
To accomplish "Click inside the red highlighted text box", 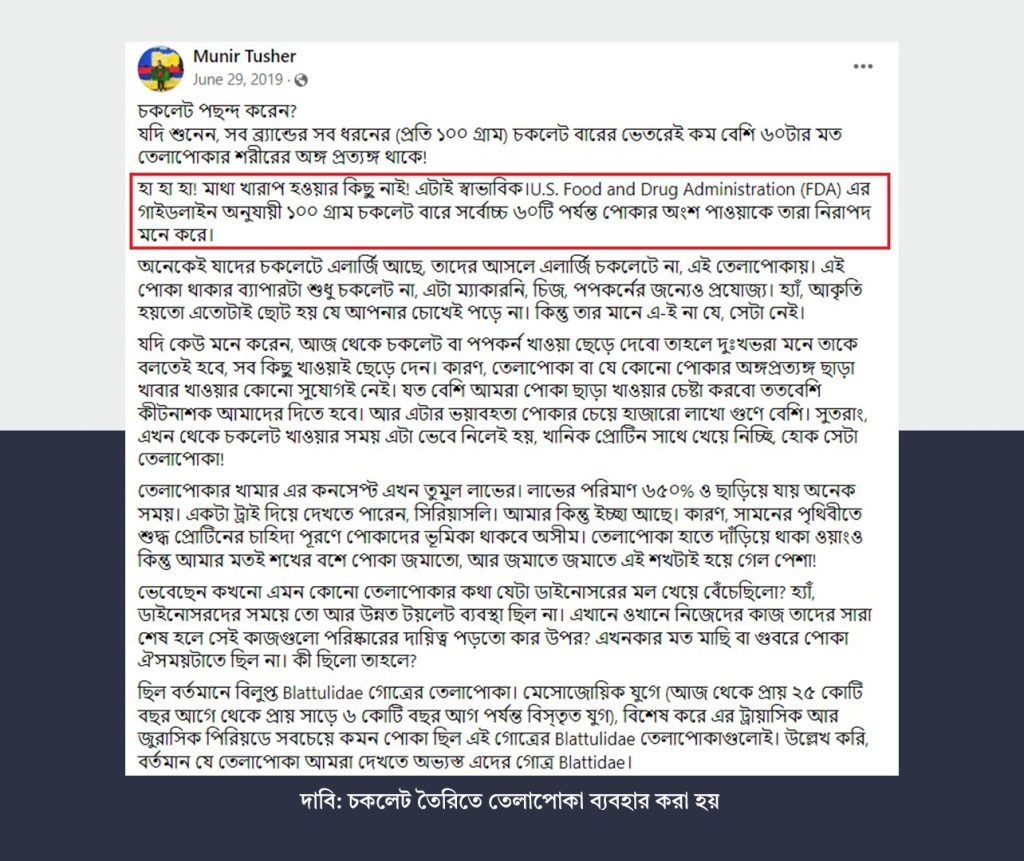I will point(511,211).
